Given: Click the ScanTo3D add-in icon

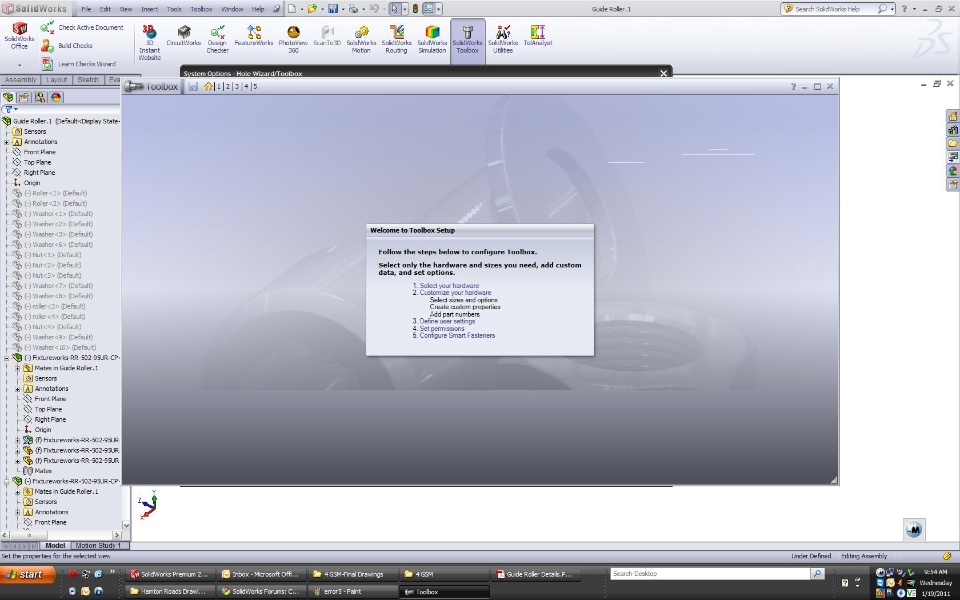Looking at the screenshot, I should pos(327,36).
